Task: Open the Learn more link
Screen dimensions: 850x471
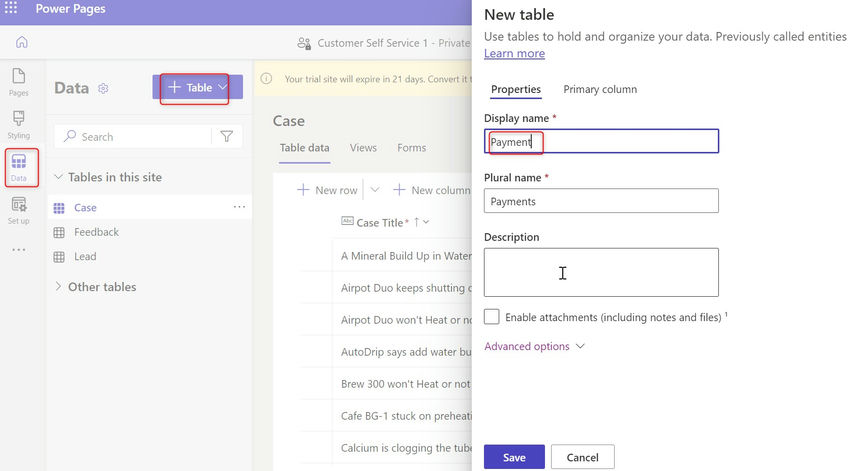Action: coord(514,53)
